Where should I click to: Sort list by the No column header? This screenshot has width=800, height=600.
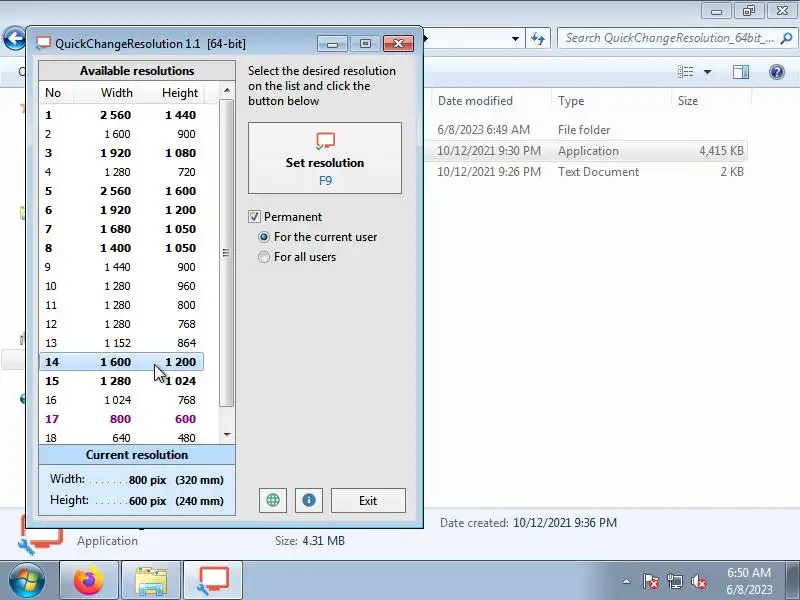coord(56,93)
